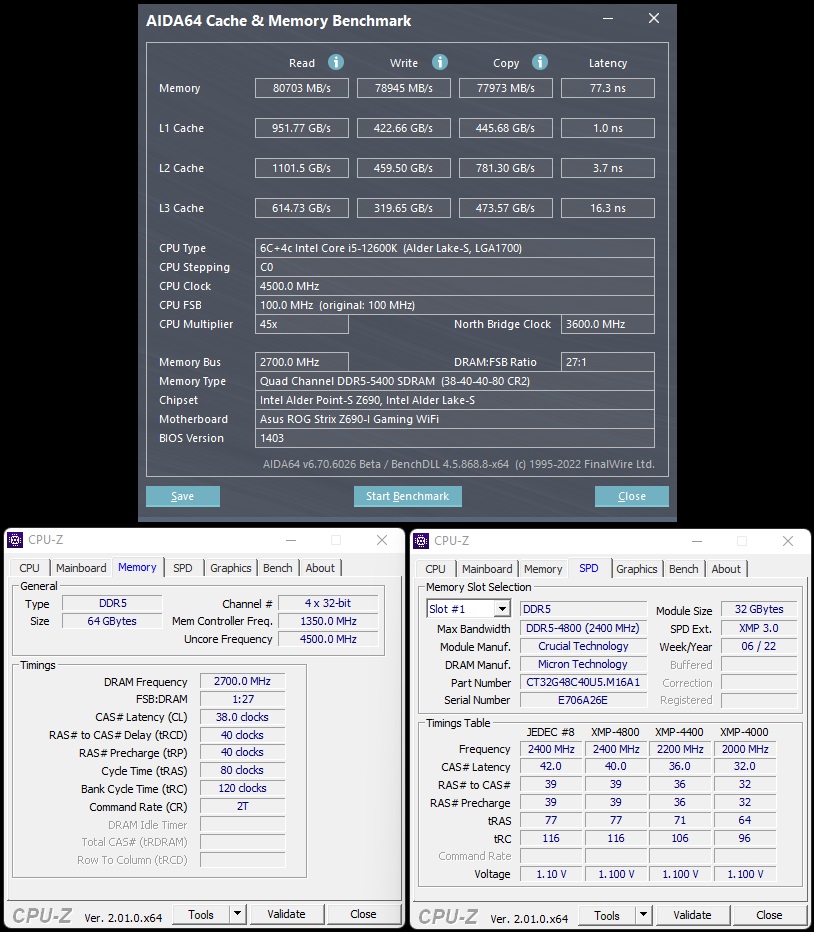This screenshot has width=814, height=932.
Task: Click Command Rate value 2T
Action: (242, 806)
